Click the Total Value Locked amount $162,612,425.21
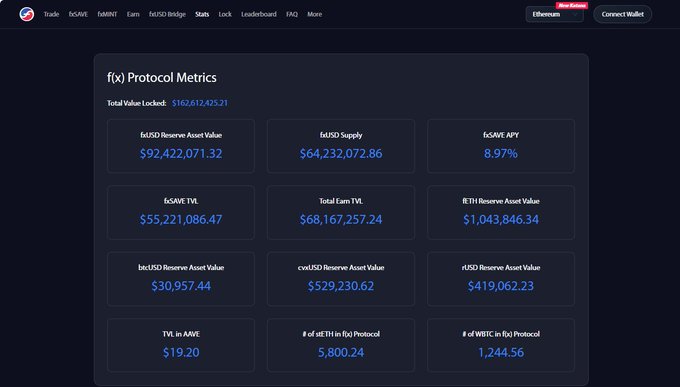680x387 pixels. [x=199, y=103]
